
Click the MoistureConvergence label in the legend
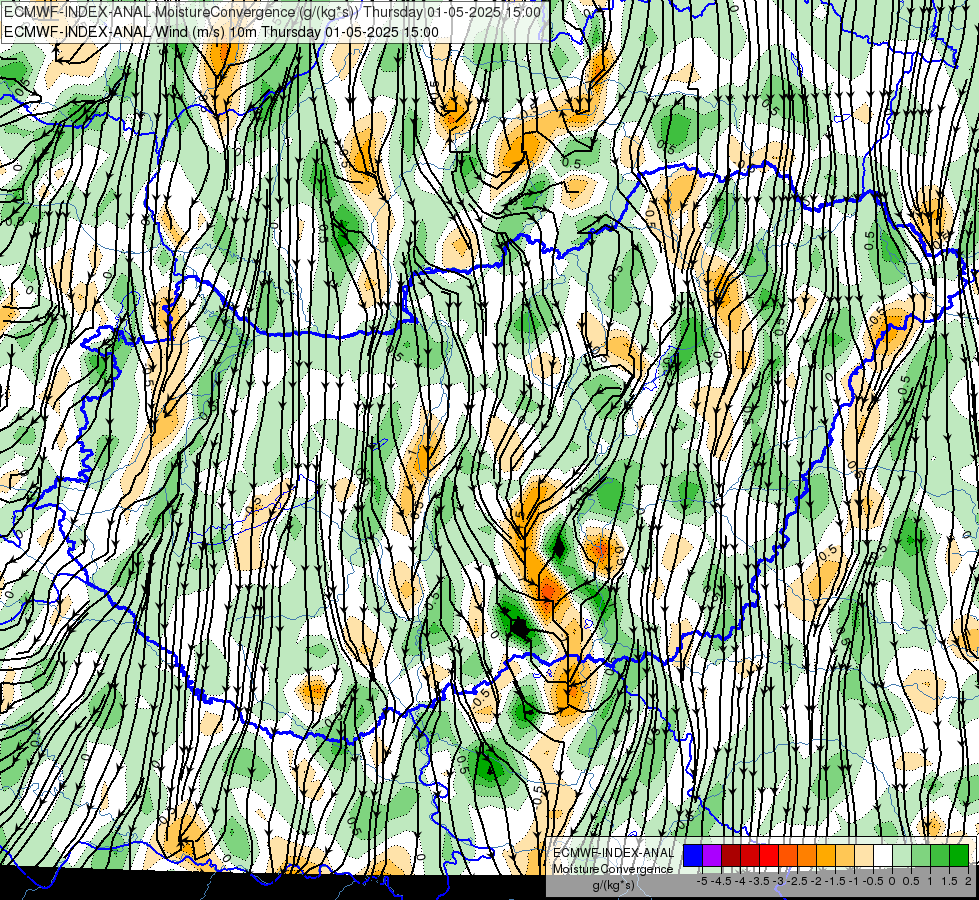click(x=613, y=869)
